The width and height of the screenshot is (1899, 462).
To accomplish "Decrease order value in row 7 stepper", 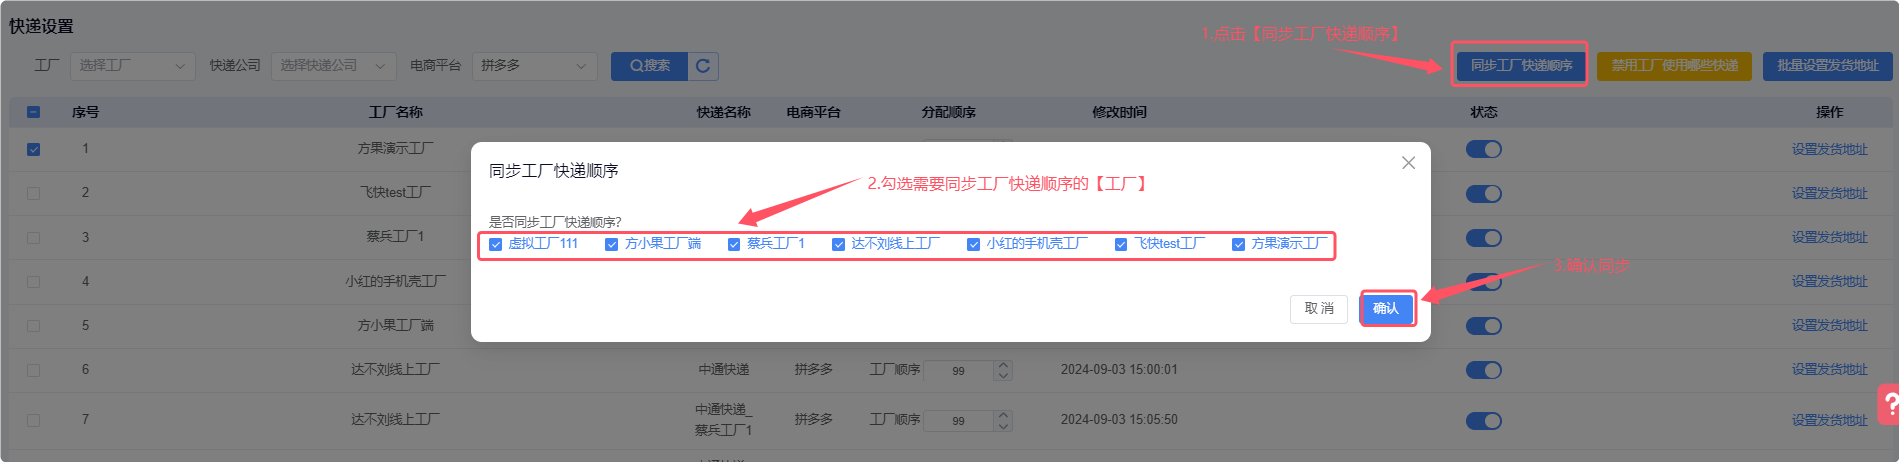I will pyautogui.click(x=1003, y=426).
